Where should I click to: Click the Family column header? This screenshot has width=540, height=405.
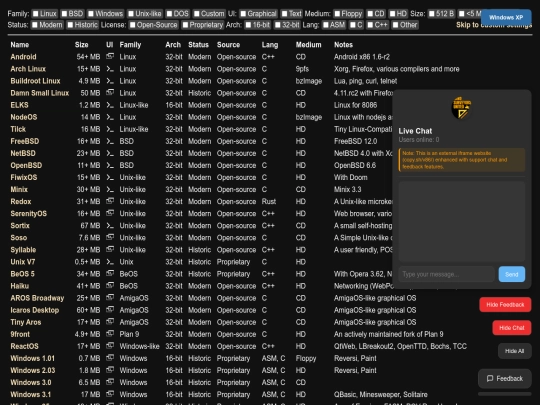click(130, 45)
